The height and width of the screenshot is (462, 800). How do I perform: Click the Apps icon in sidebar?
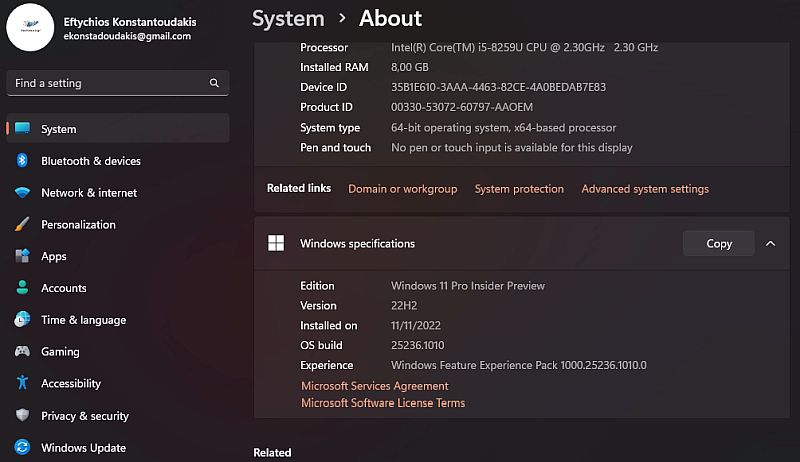[x=22, y=255]
